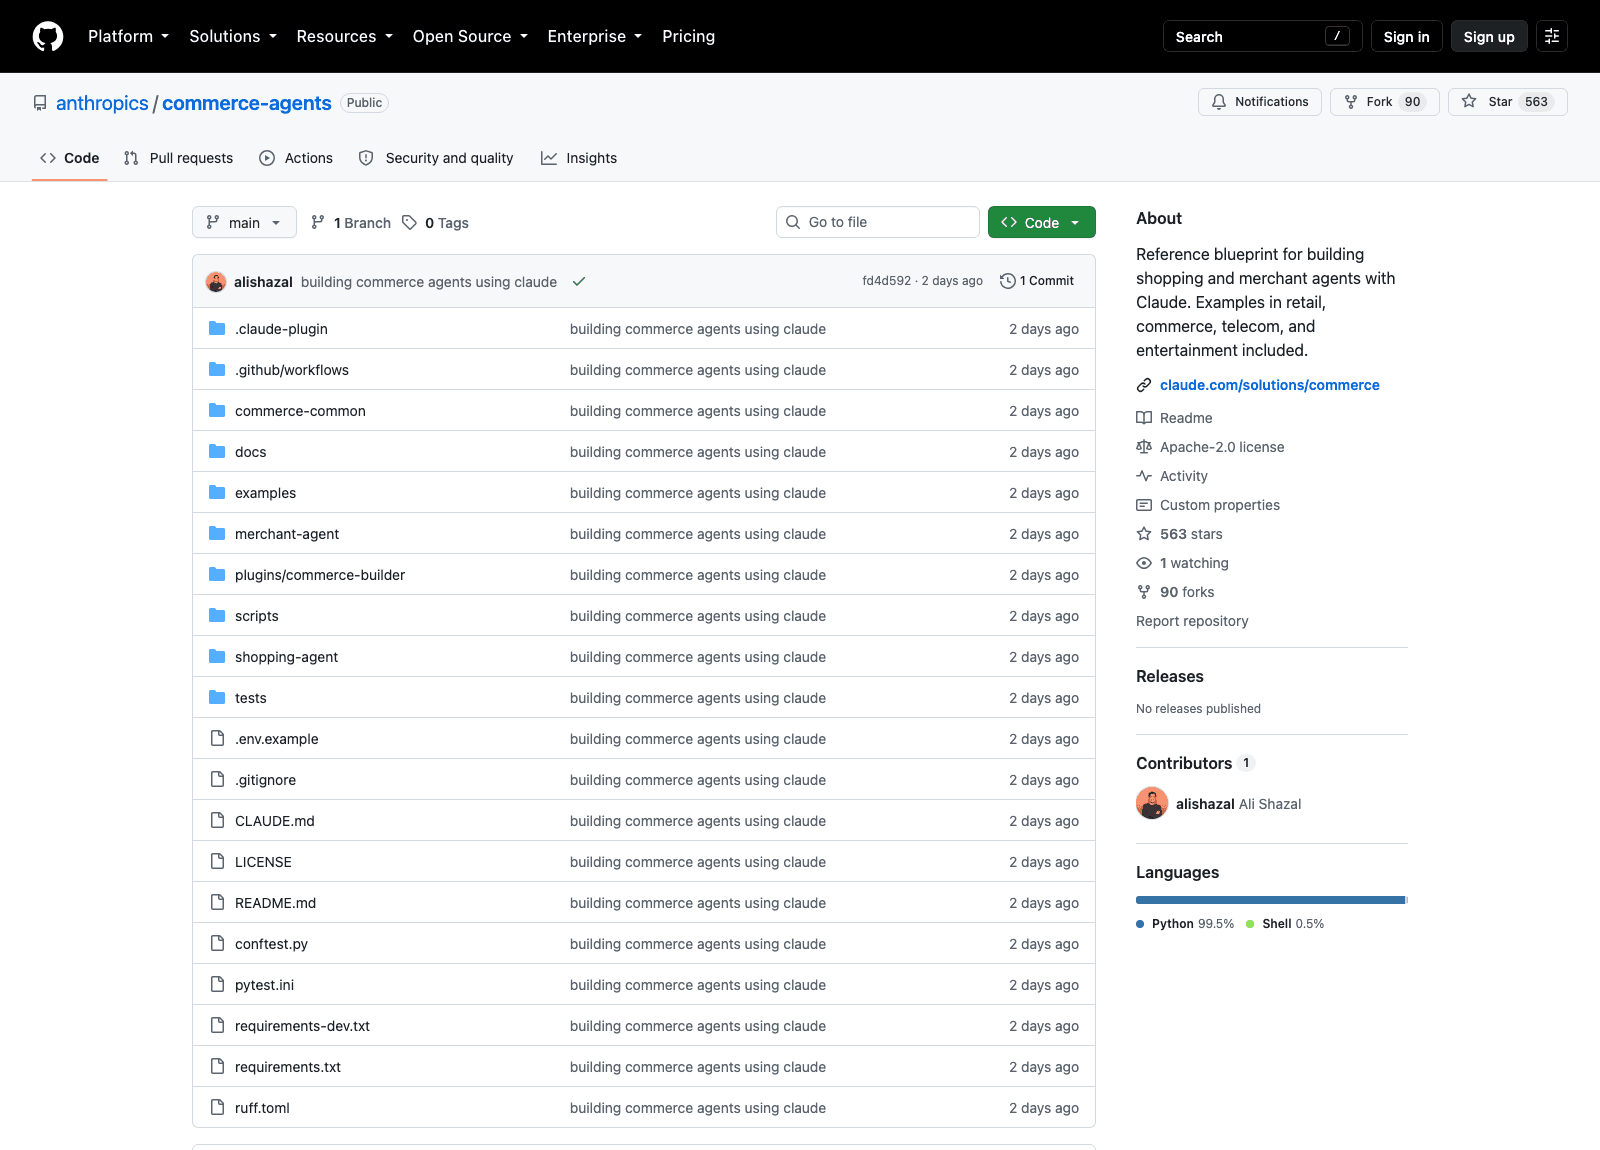Open the main branch selector dropdown
This screenshot has height=1150, width=1600.
coord(244,222)
